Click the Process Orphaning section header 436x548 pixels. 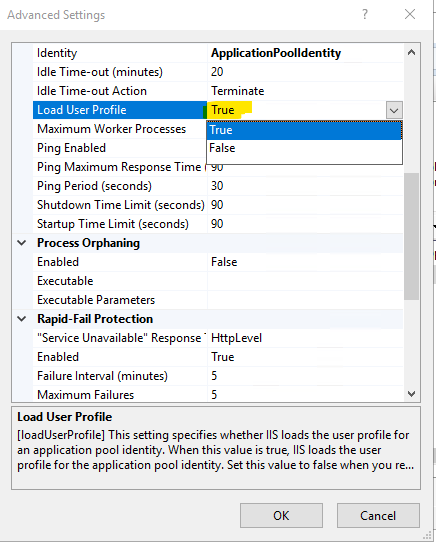pyautogui.click(x=88, y=243)
